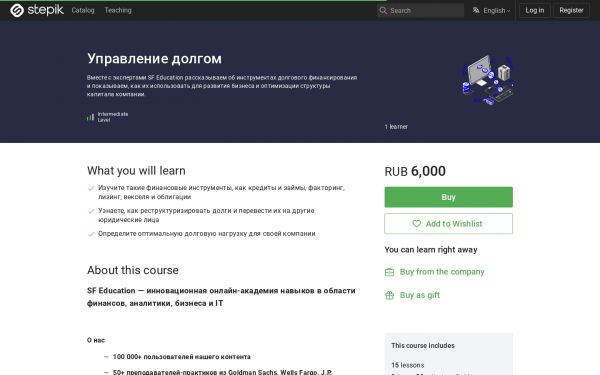Focus the Search input field
This screenshot has width=600, height=375.
tap(420, 10)
